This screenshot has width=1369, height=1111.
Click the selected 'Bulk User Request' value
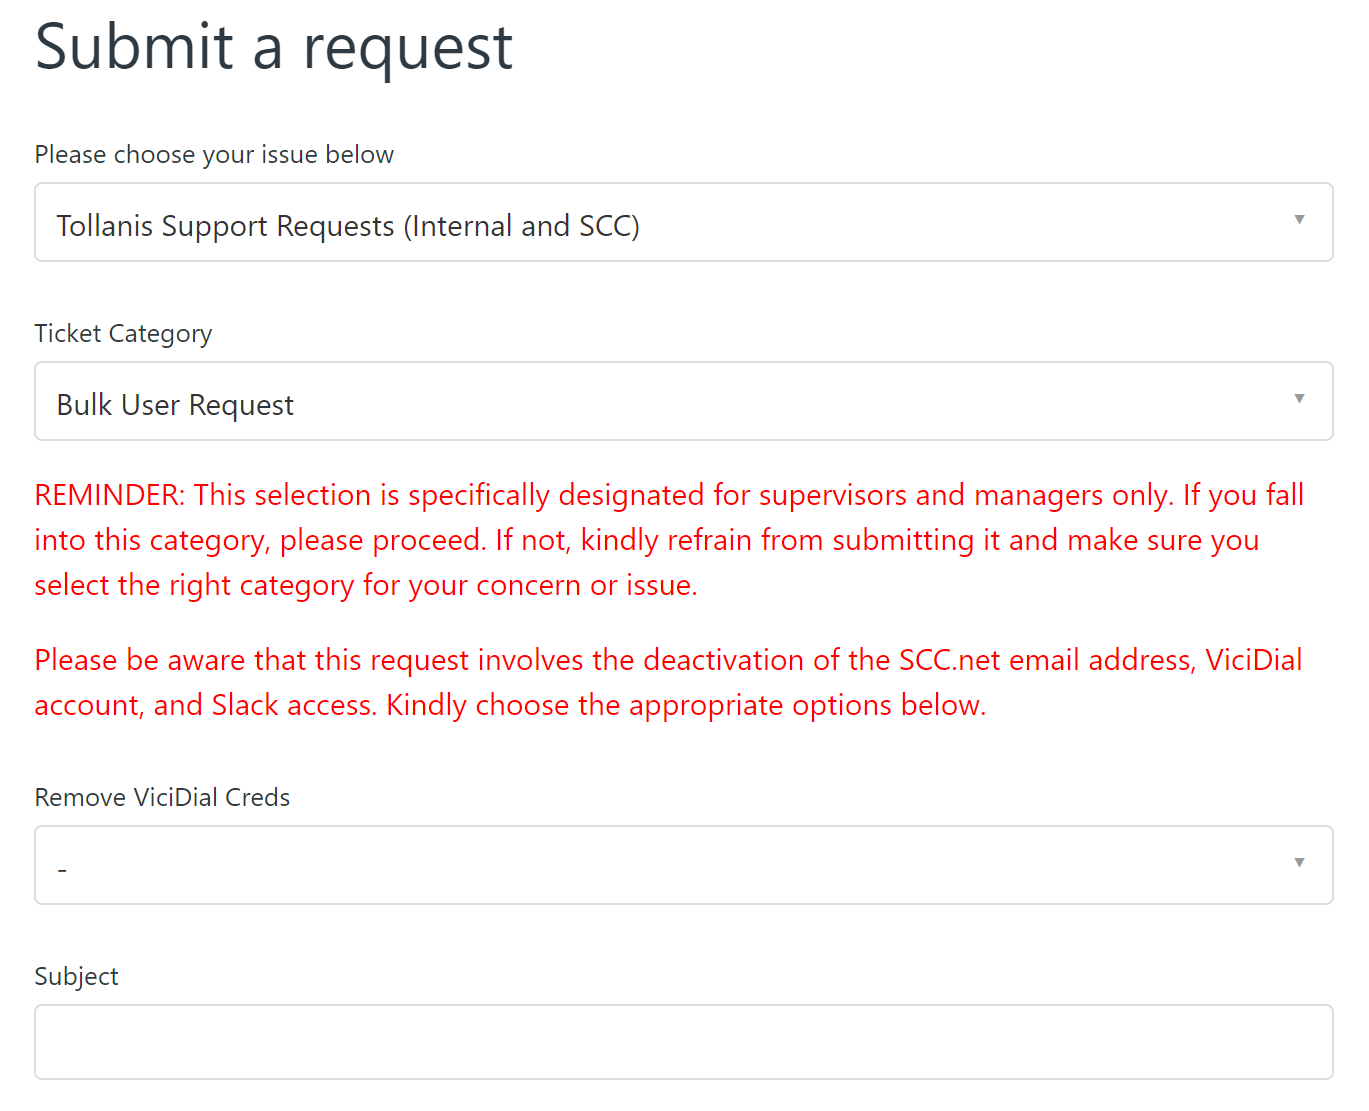tap(175, 405)
